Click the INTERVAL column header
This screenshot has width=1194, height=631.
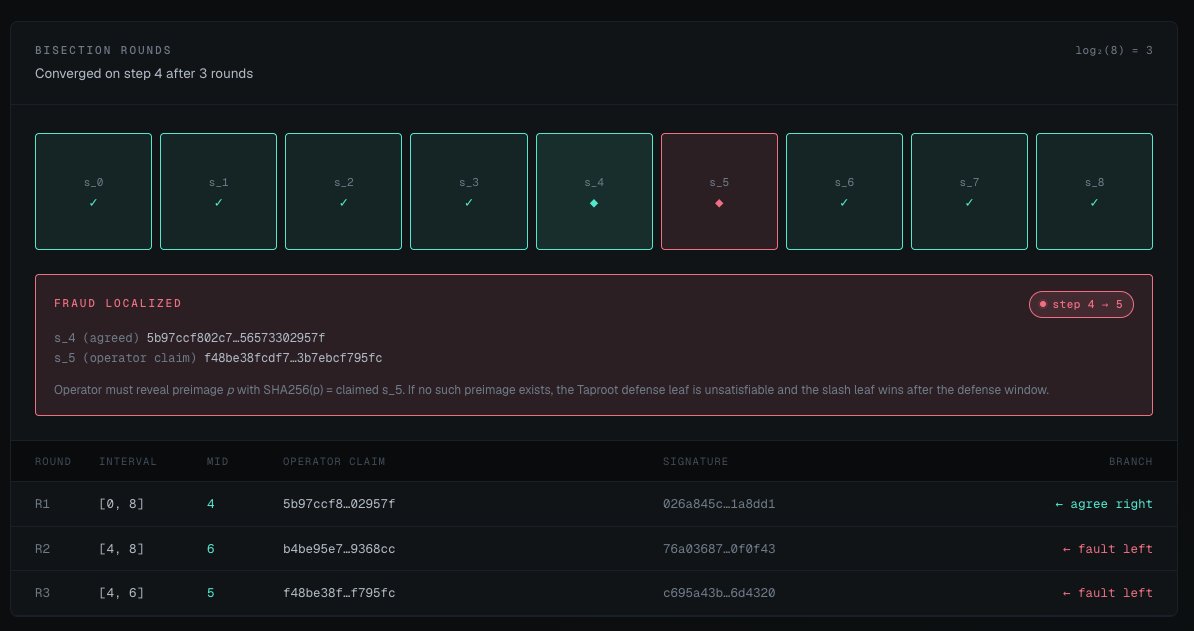128,461
